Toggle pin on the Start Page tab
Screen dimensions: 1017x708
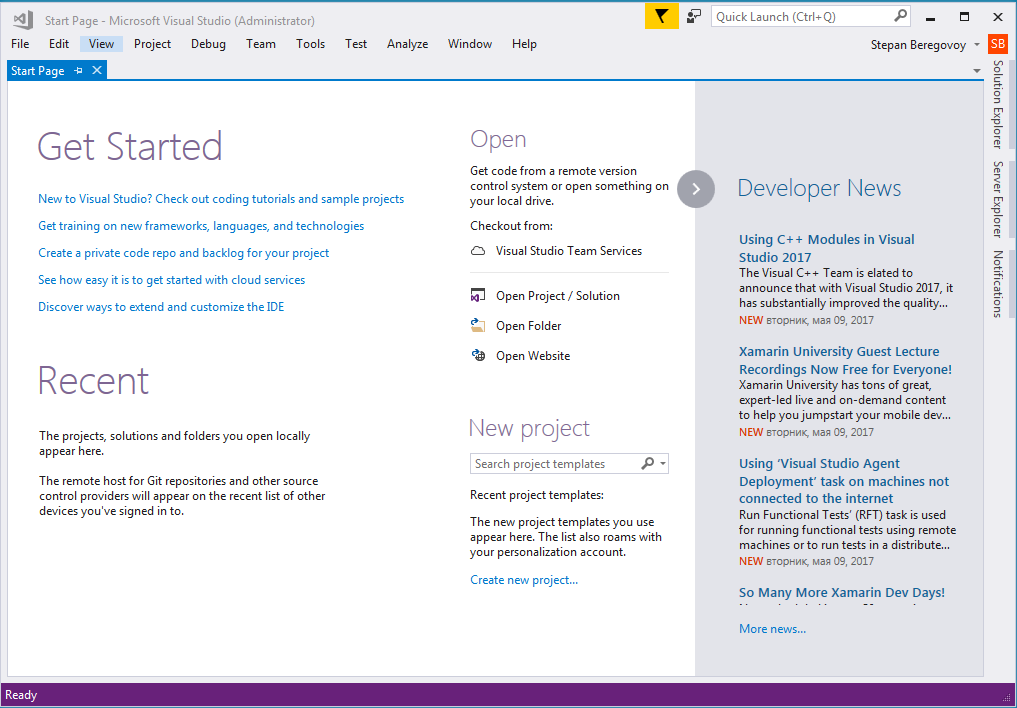(x=79, y=71)
